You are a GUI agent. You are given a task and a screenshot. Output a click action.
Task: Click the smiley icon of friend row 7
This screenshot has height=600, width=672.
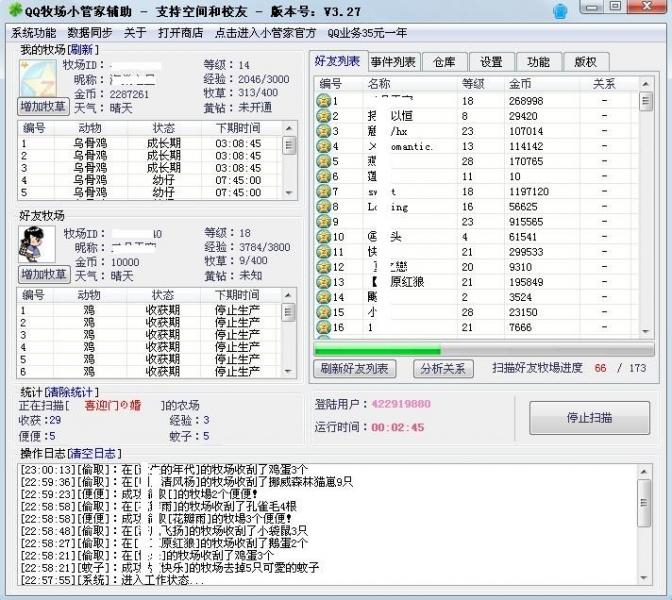click(x=323, y=191)
